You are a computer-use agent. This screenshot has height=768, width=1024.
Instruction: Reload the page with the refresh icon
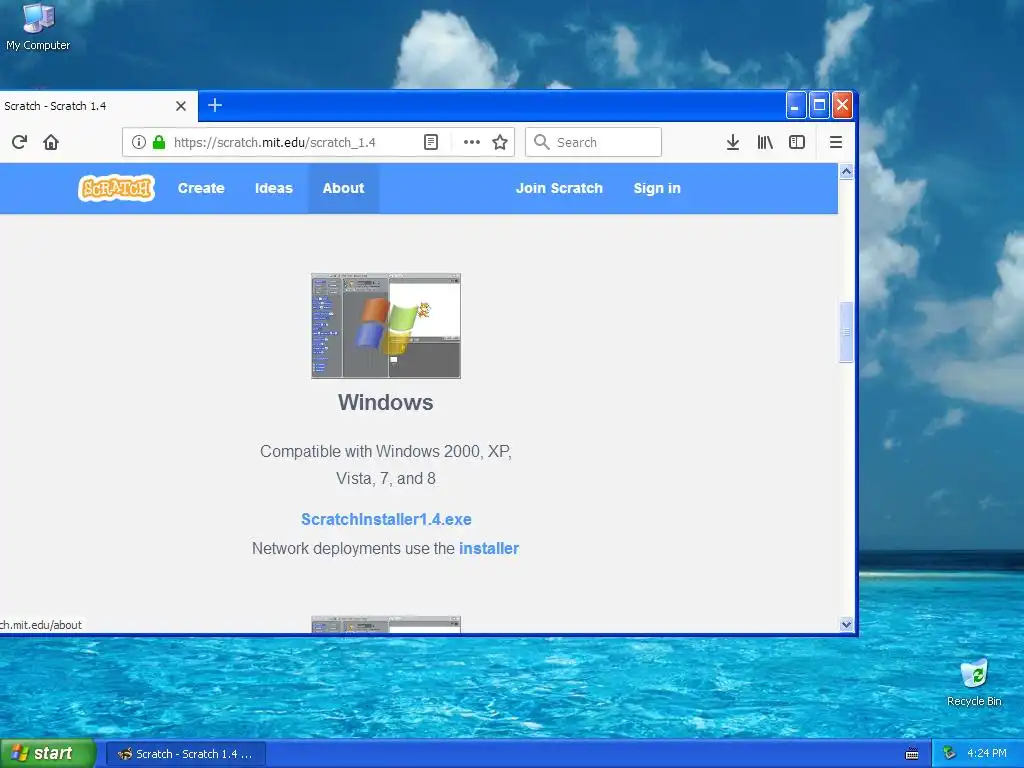pyautogui.click(x=19, y=142)
